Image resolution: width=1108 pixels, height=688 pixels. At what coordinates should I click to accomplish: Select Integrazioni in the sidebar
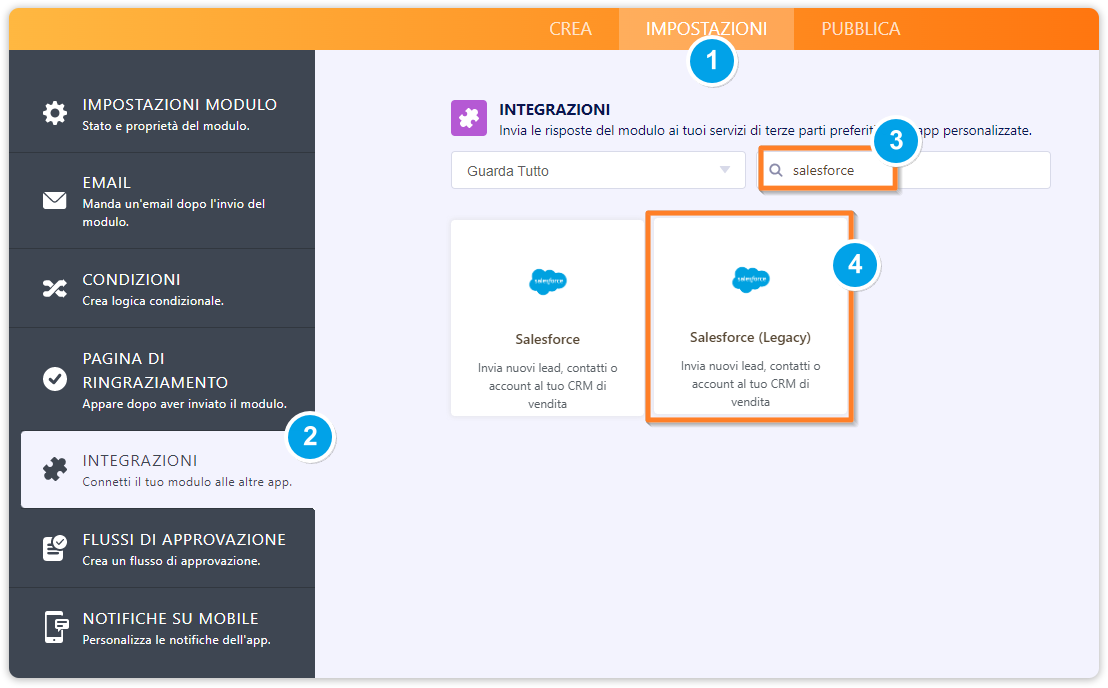pyautogui.click(x=168, y=469)
